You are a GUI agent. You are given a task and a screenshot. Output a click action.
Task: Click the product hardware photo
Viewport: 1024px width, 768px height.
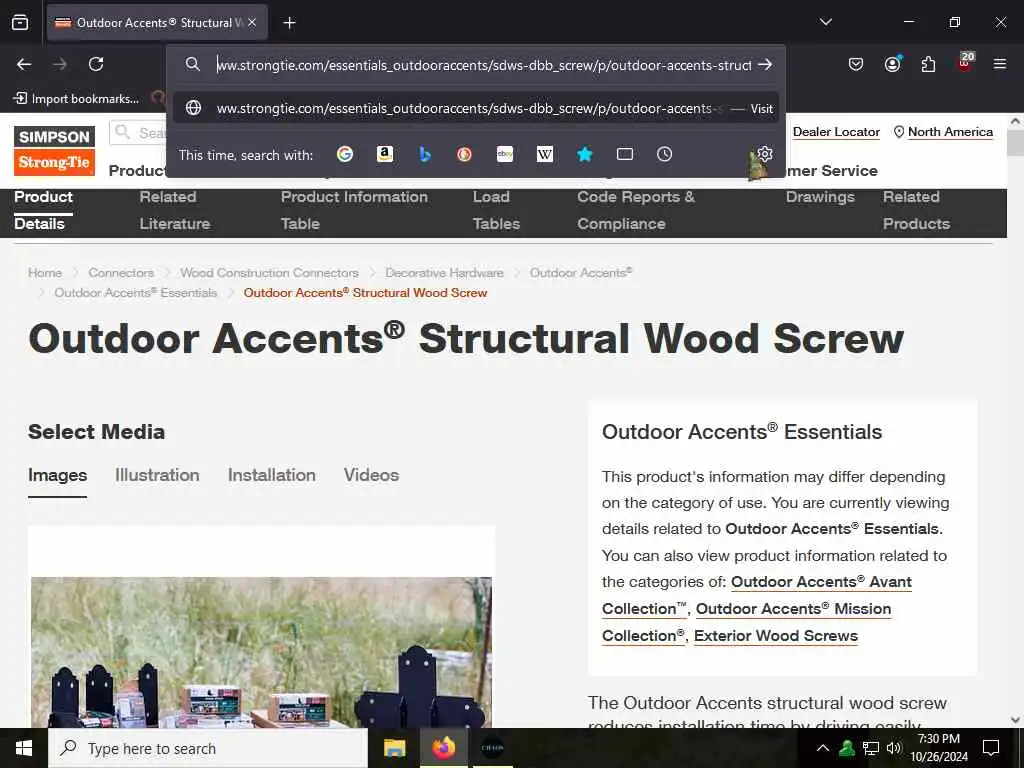tap(261, 652)
